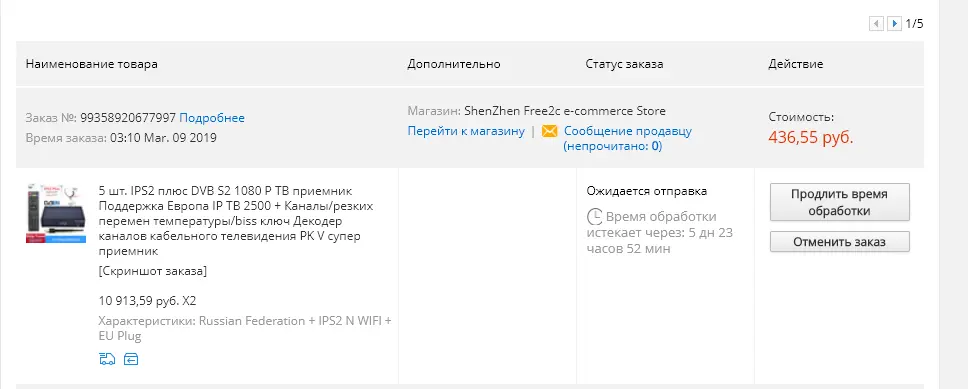Open the IPS2 плюс DVB S2 product title
The height and width of the screenshot is (389, 968).
pos(236,220)
